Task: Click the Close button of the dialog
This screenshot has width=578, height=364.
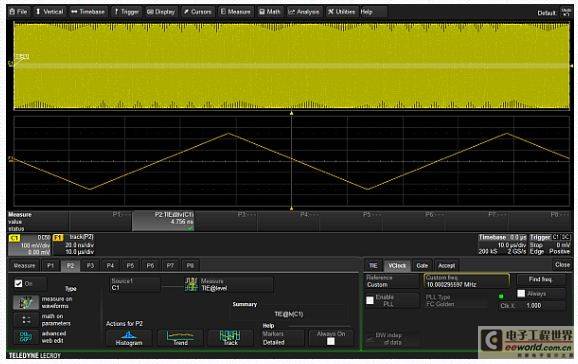Action: tap(563, 265)
